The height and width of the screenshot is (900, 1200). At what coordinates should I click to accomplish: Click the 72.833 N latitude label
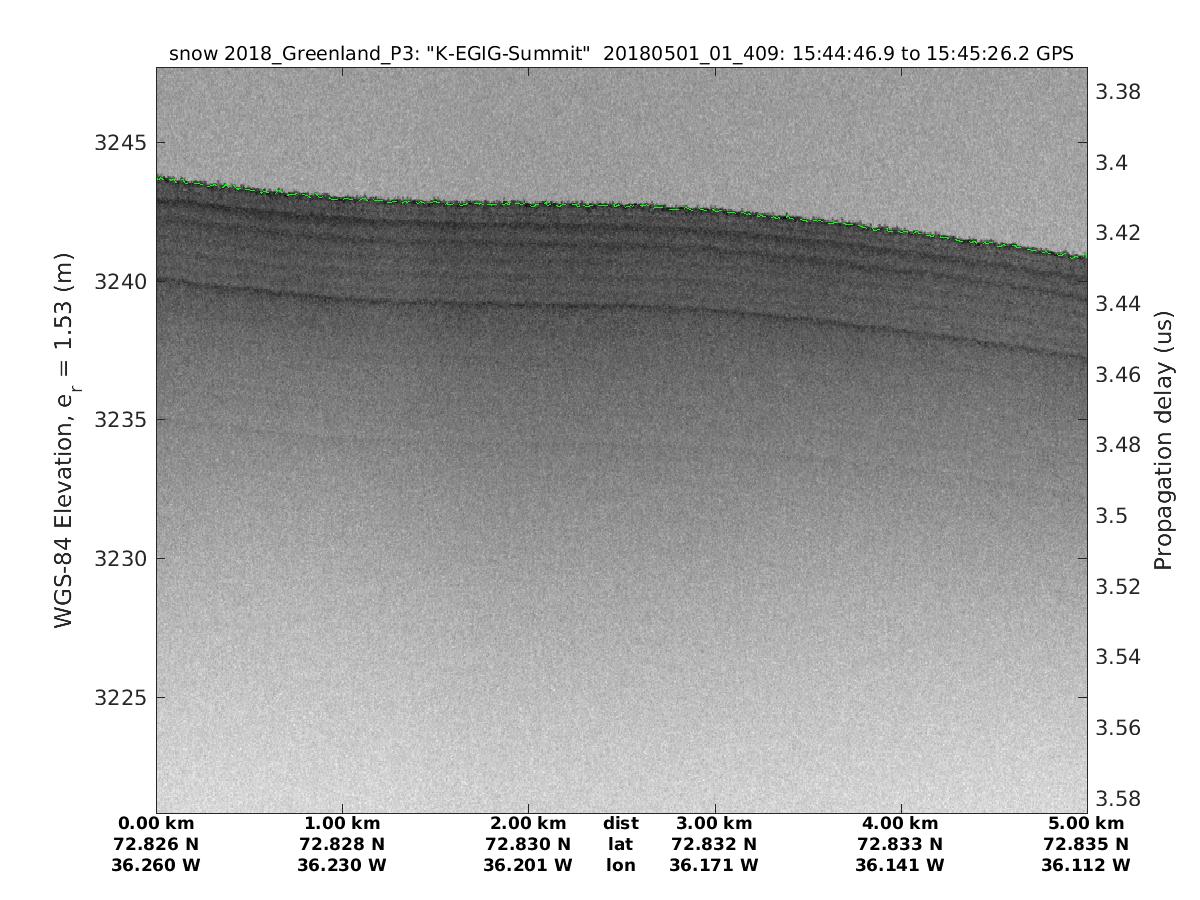point(900,845)
